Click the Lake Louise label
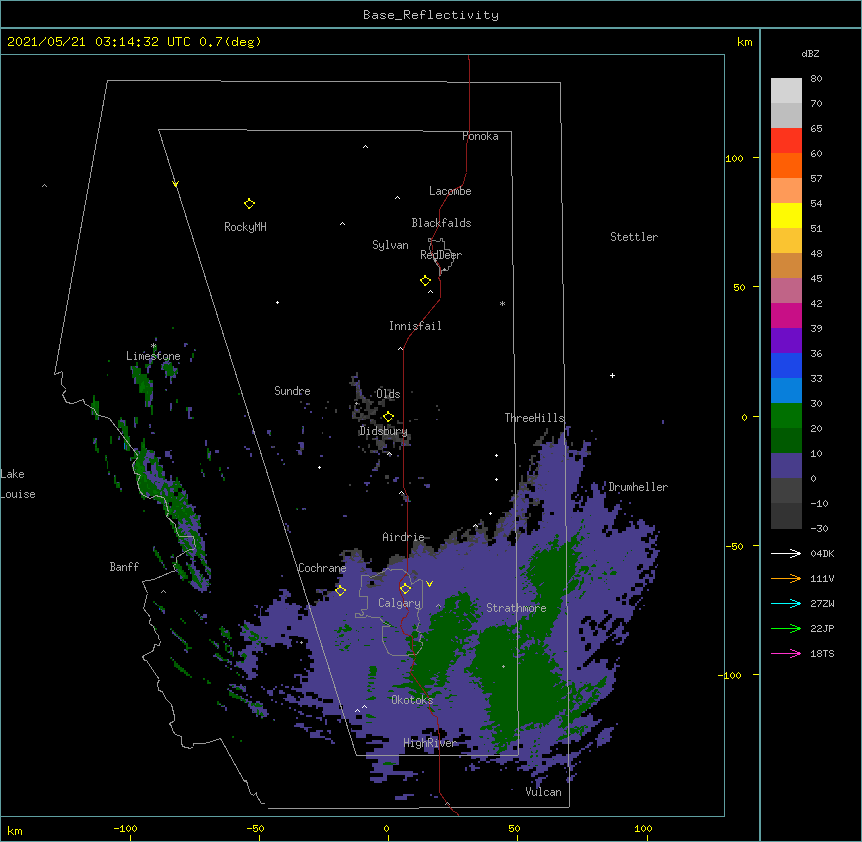The height and width of the screenshot is (842, 862). click(x=18, y=484)
